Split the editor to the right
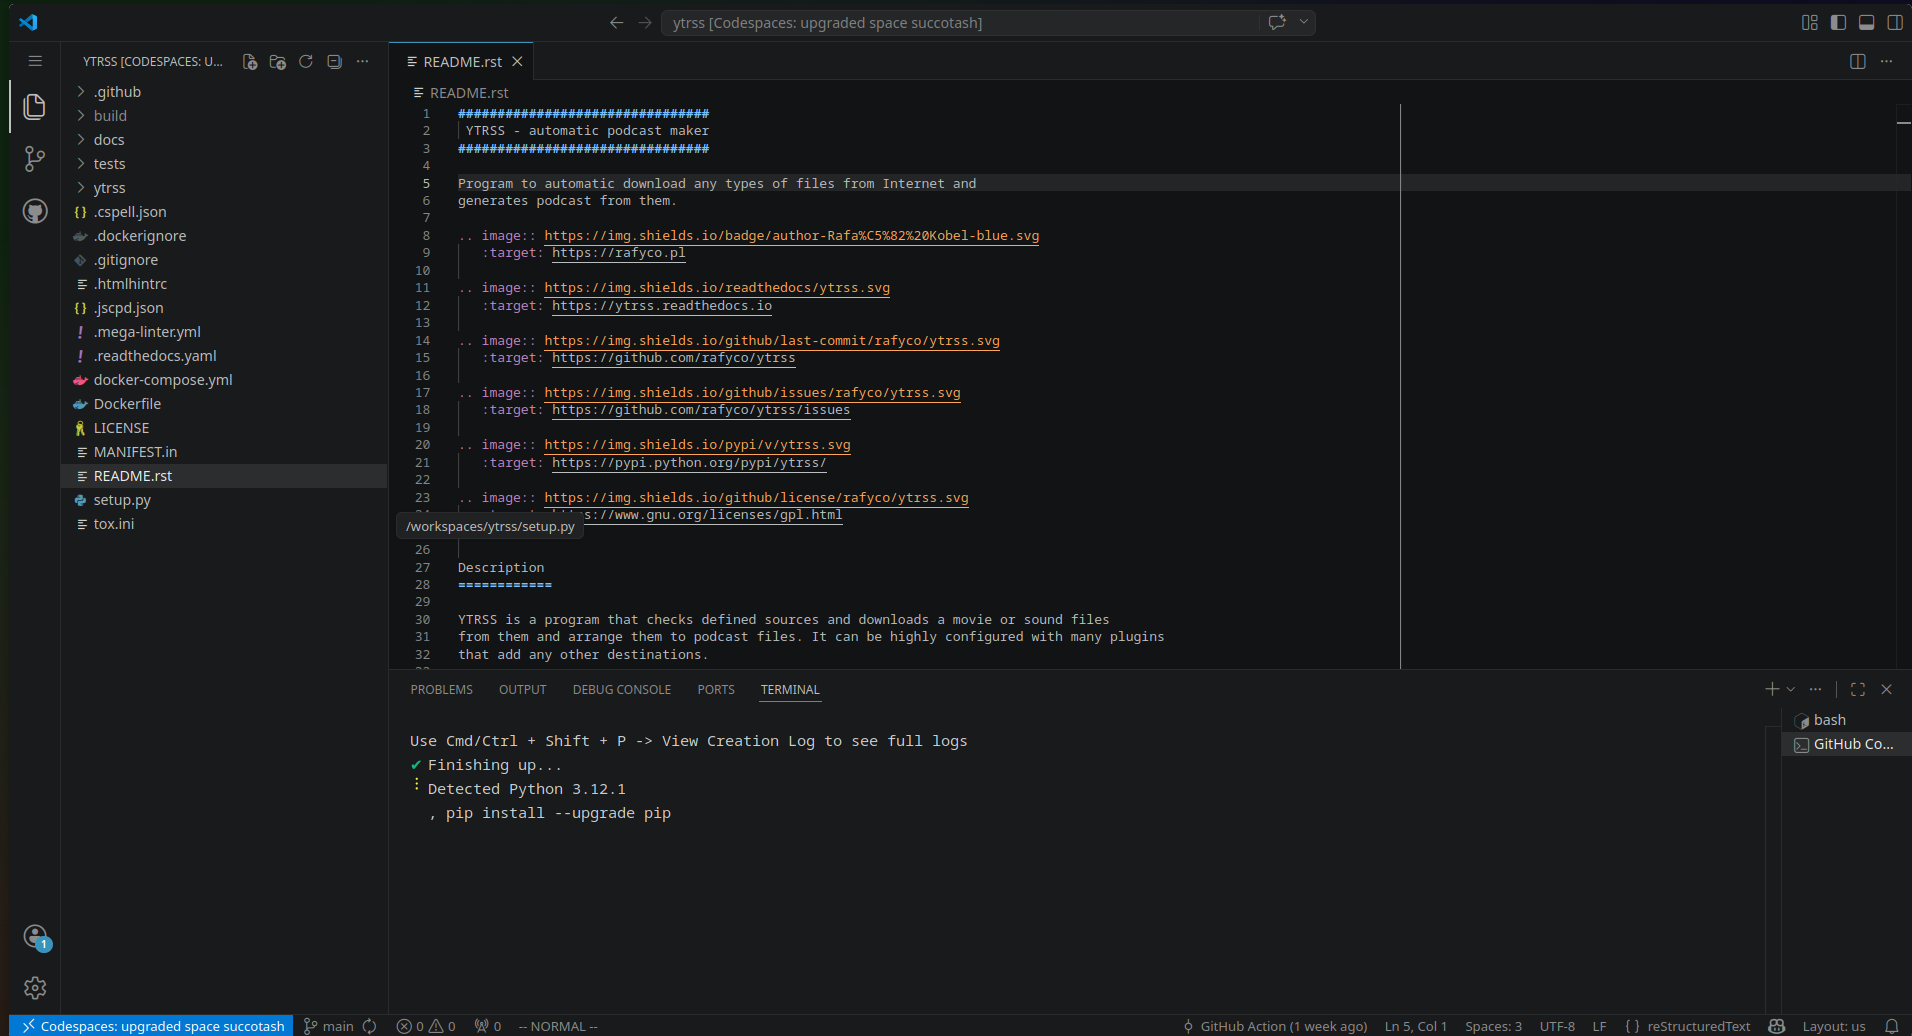The image size is (1912, 1036). [x=1857, y=62]
